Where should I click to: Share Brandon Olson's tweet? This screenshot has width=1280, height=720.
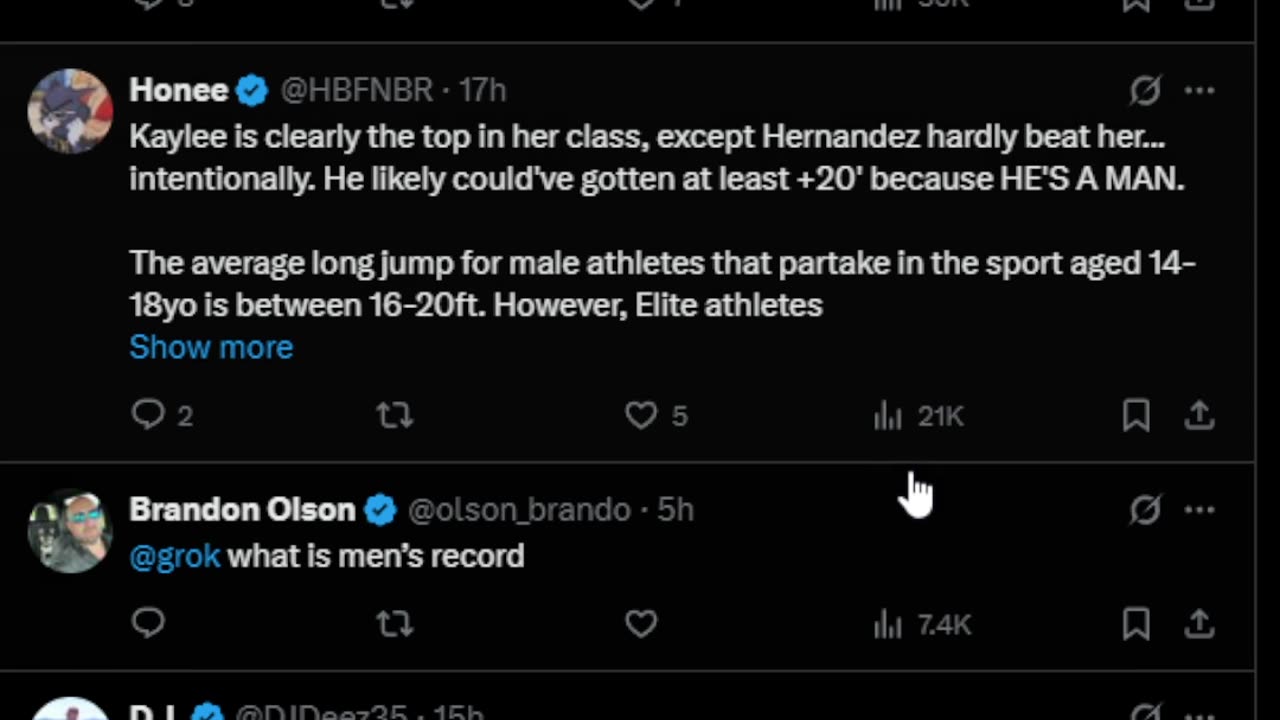[x=1199, y=624]
